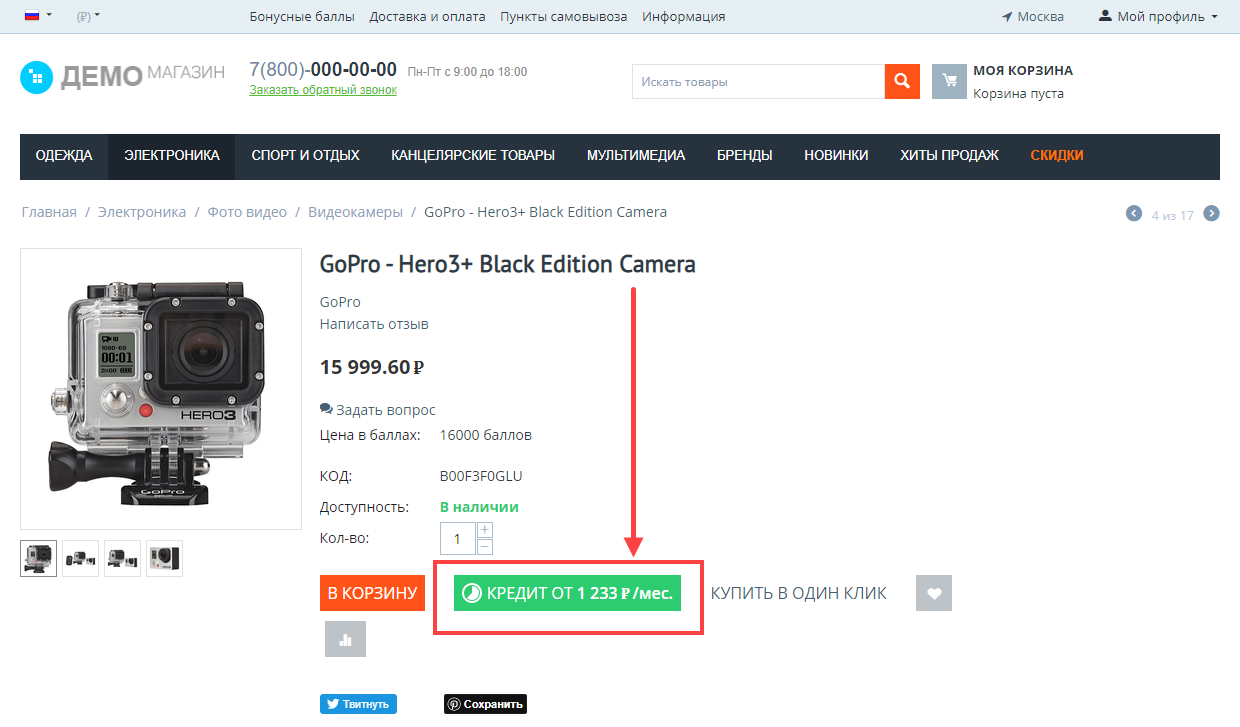Click КРЕДИТ ОТ 1 233 ₽/мес. button
This screenshot has width=1240, height=727.
(x=567, y=593)
